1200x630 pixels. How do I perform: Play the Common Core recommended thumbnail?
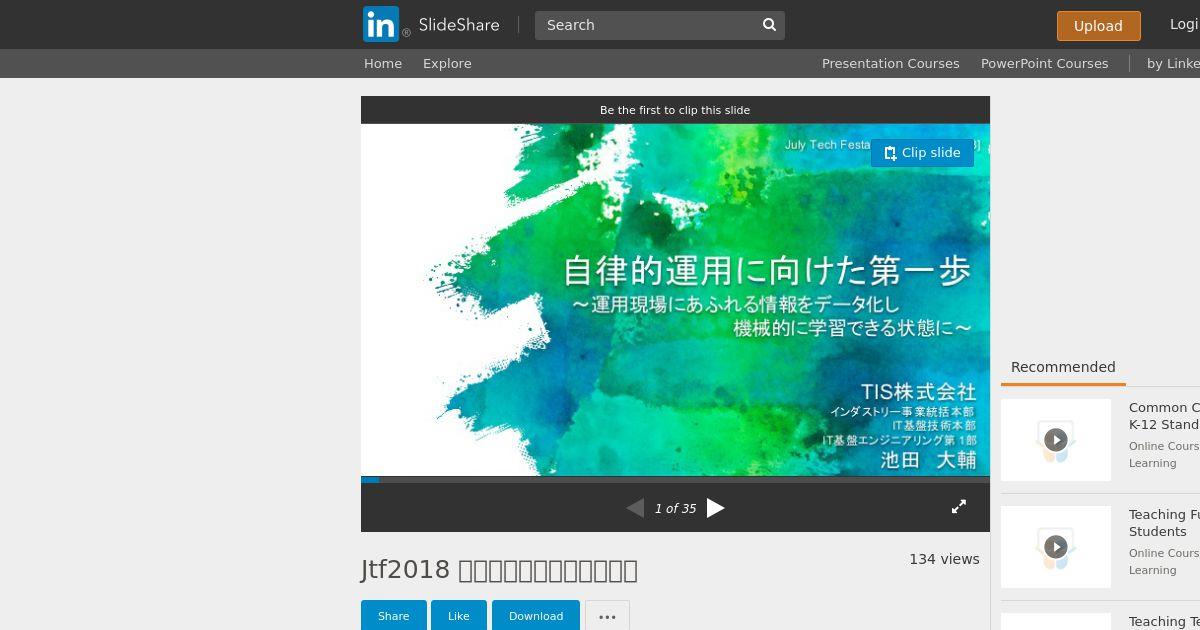pyautogui.click(x=1056, y=440)
